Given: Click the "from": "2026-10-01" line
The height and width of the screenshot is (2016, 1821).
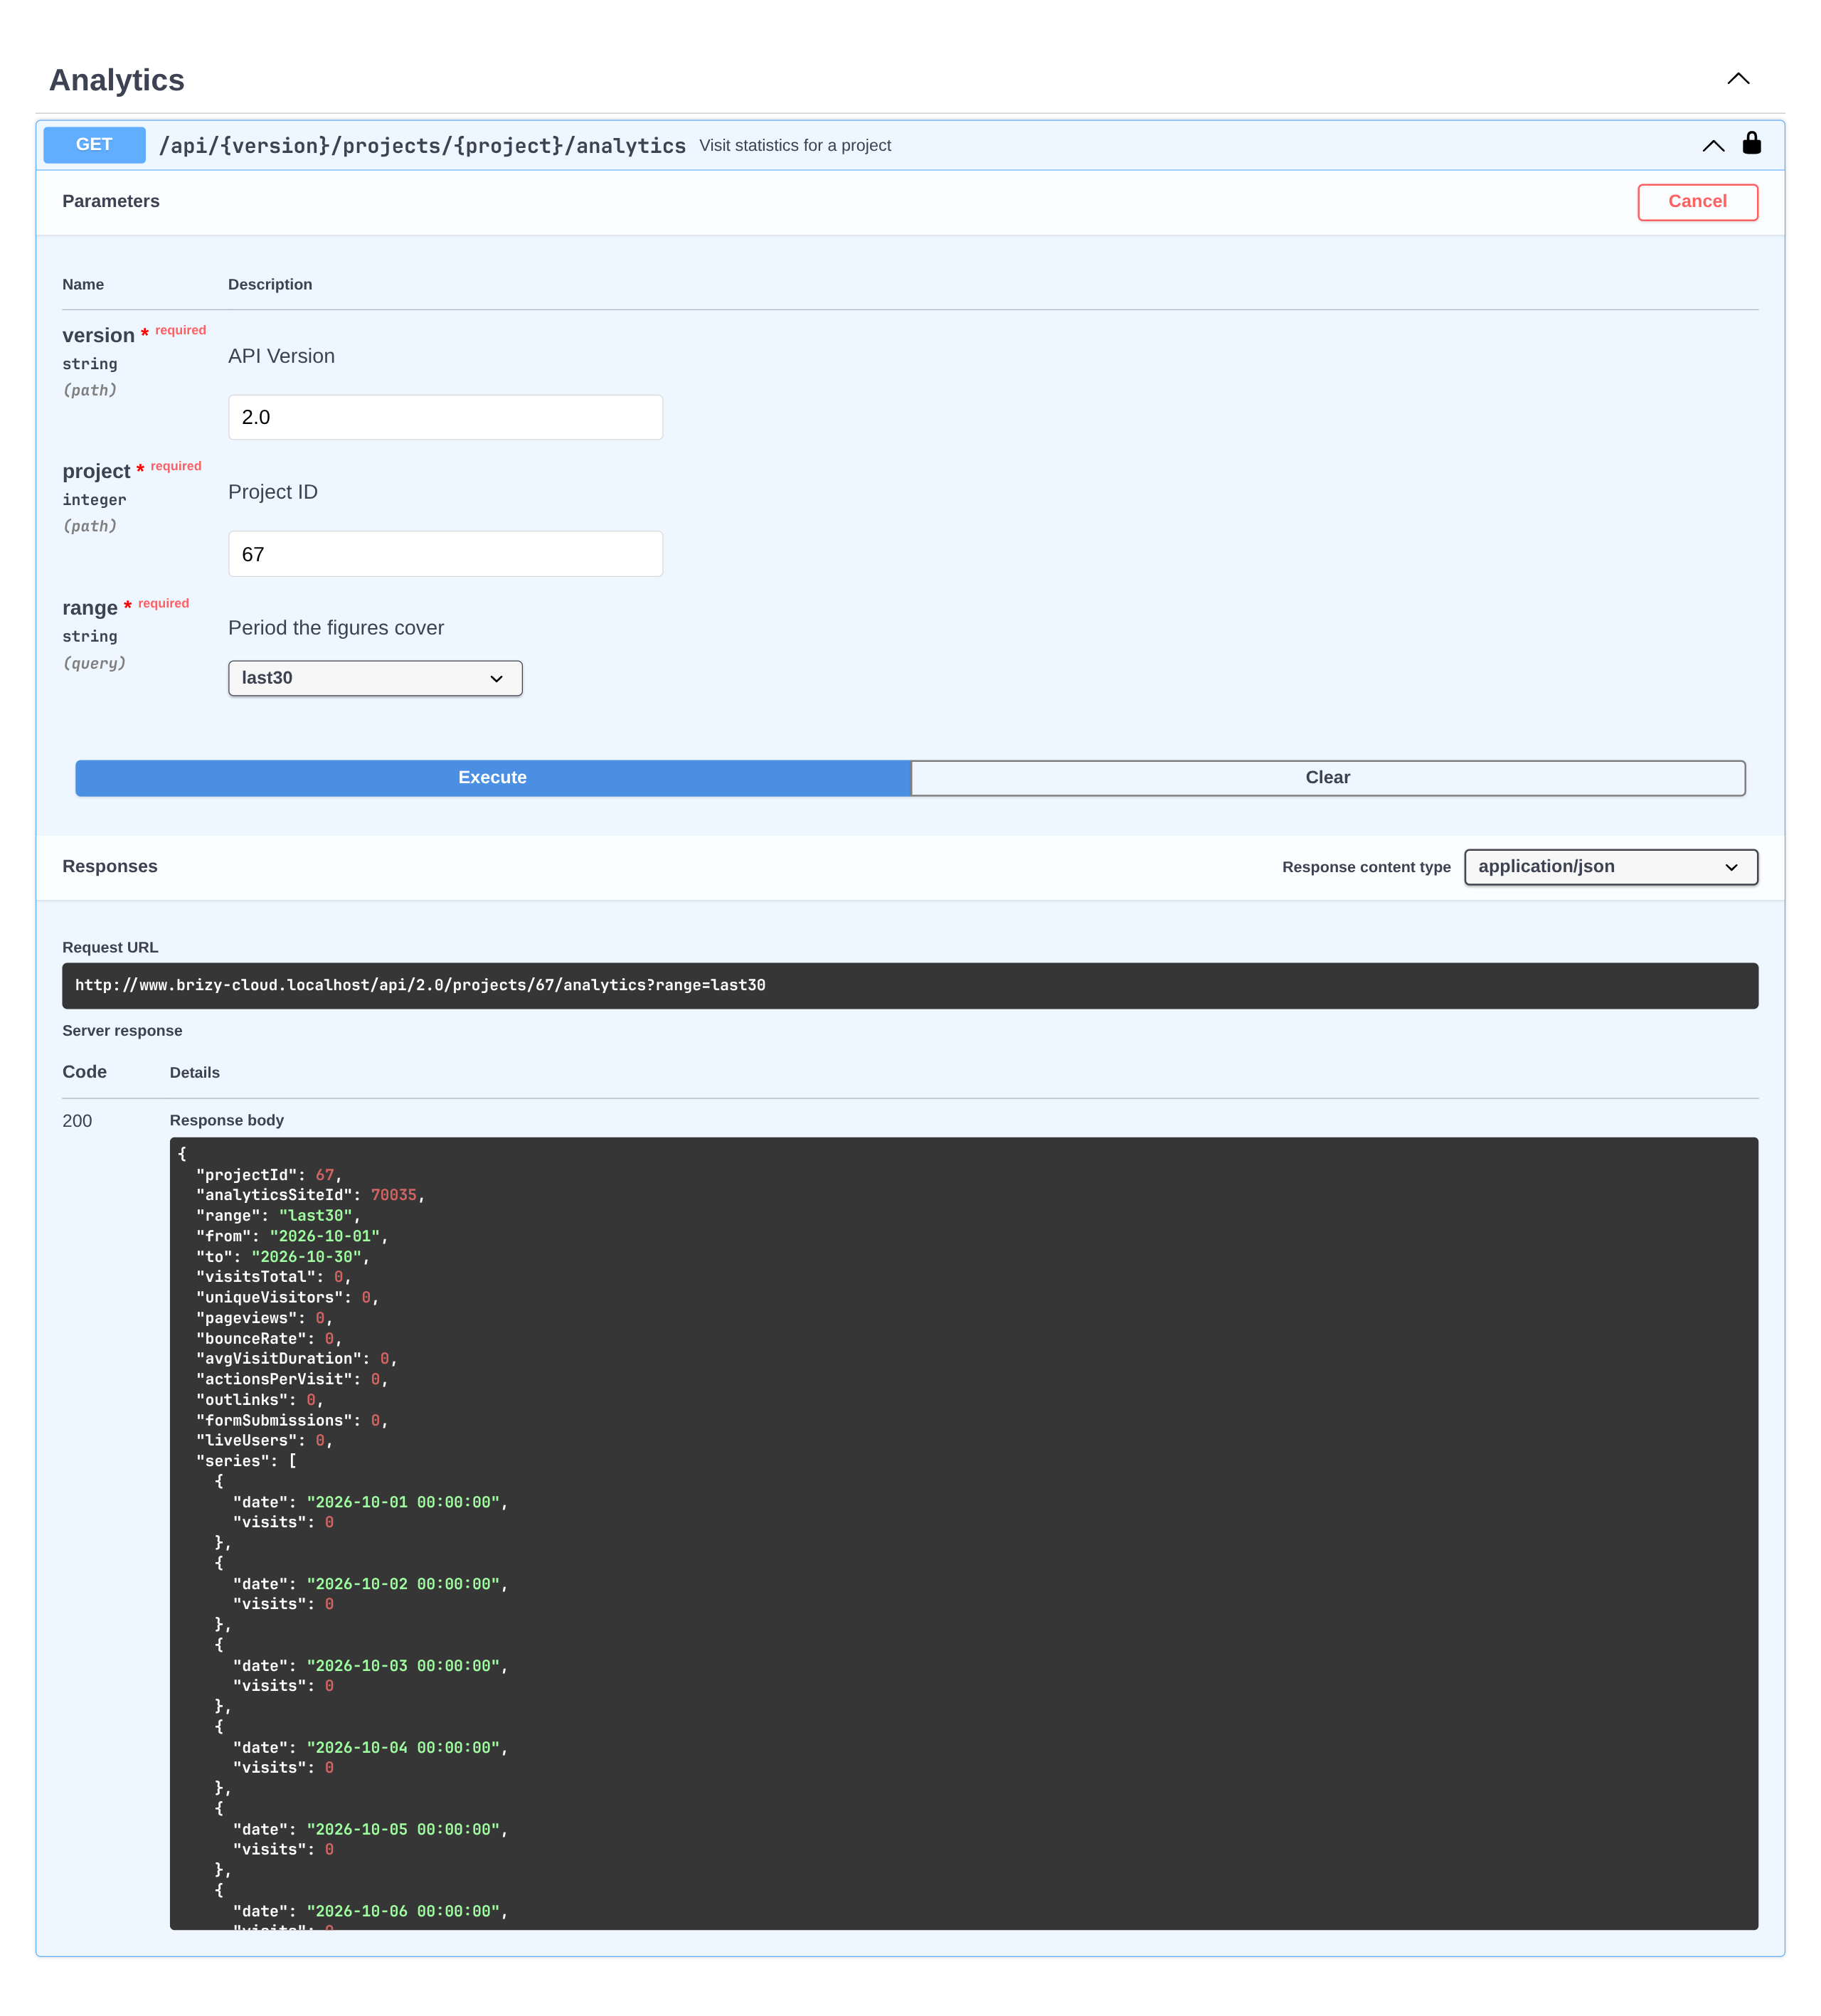Looking at the screenshot, I should 291,1236.
